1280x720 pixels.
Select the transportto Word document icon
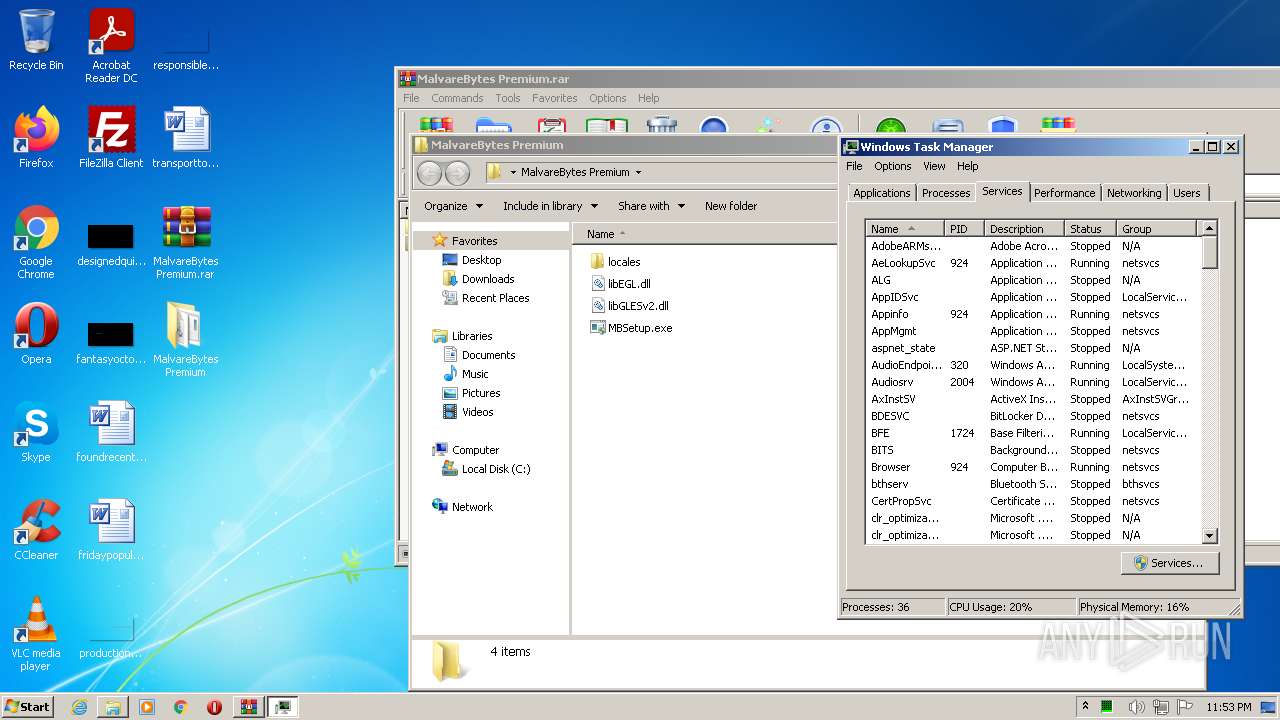click(x=186, y=137)
